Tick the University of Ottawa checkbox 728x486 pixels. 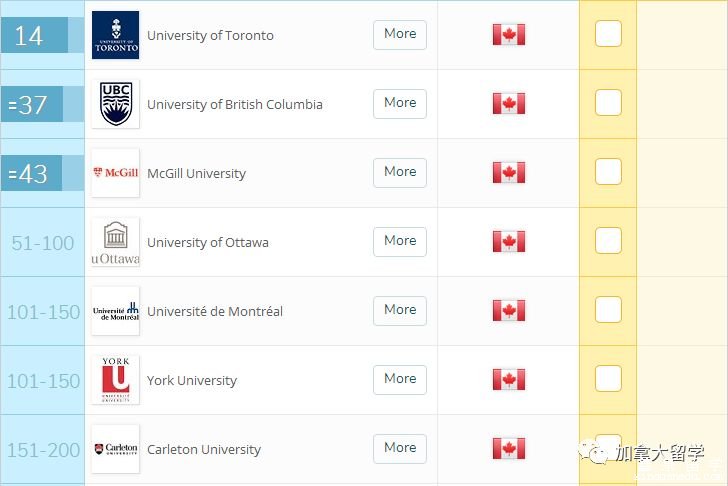click(x=608, y=240)
